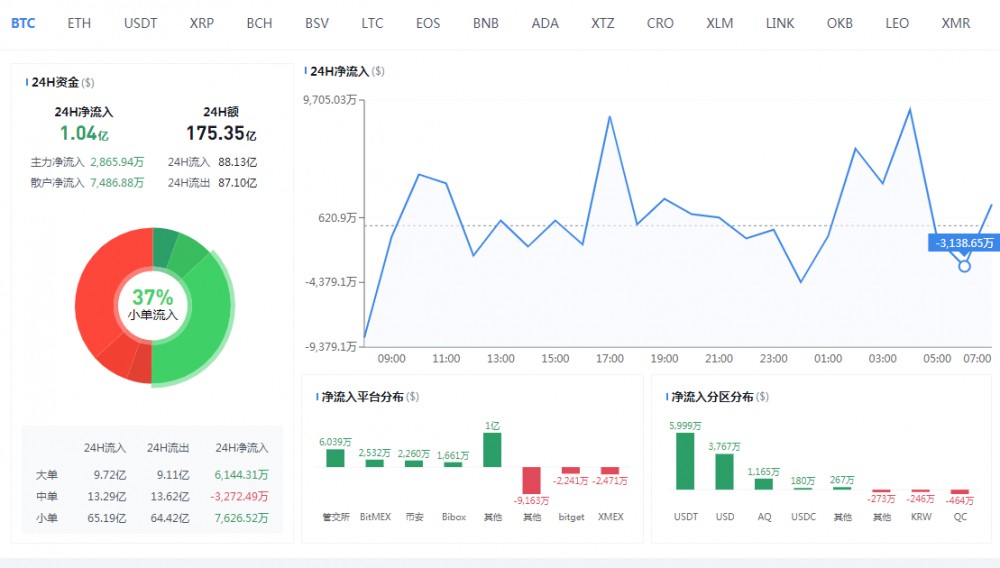Click the 17:00 x-axis time label
Image resolution: width=1000 pixels, height=568 pixels.
[x=610, y=359]
